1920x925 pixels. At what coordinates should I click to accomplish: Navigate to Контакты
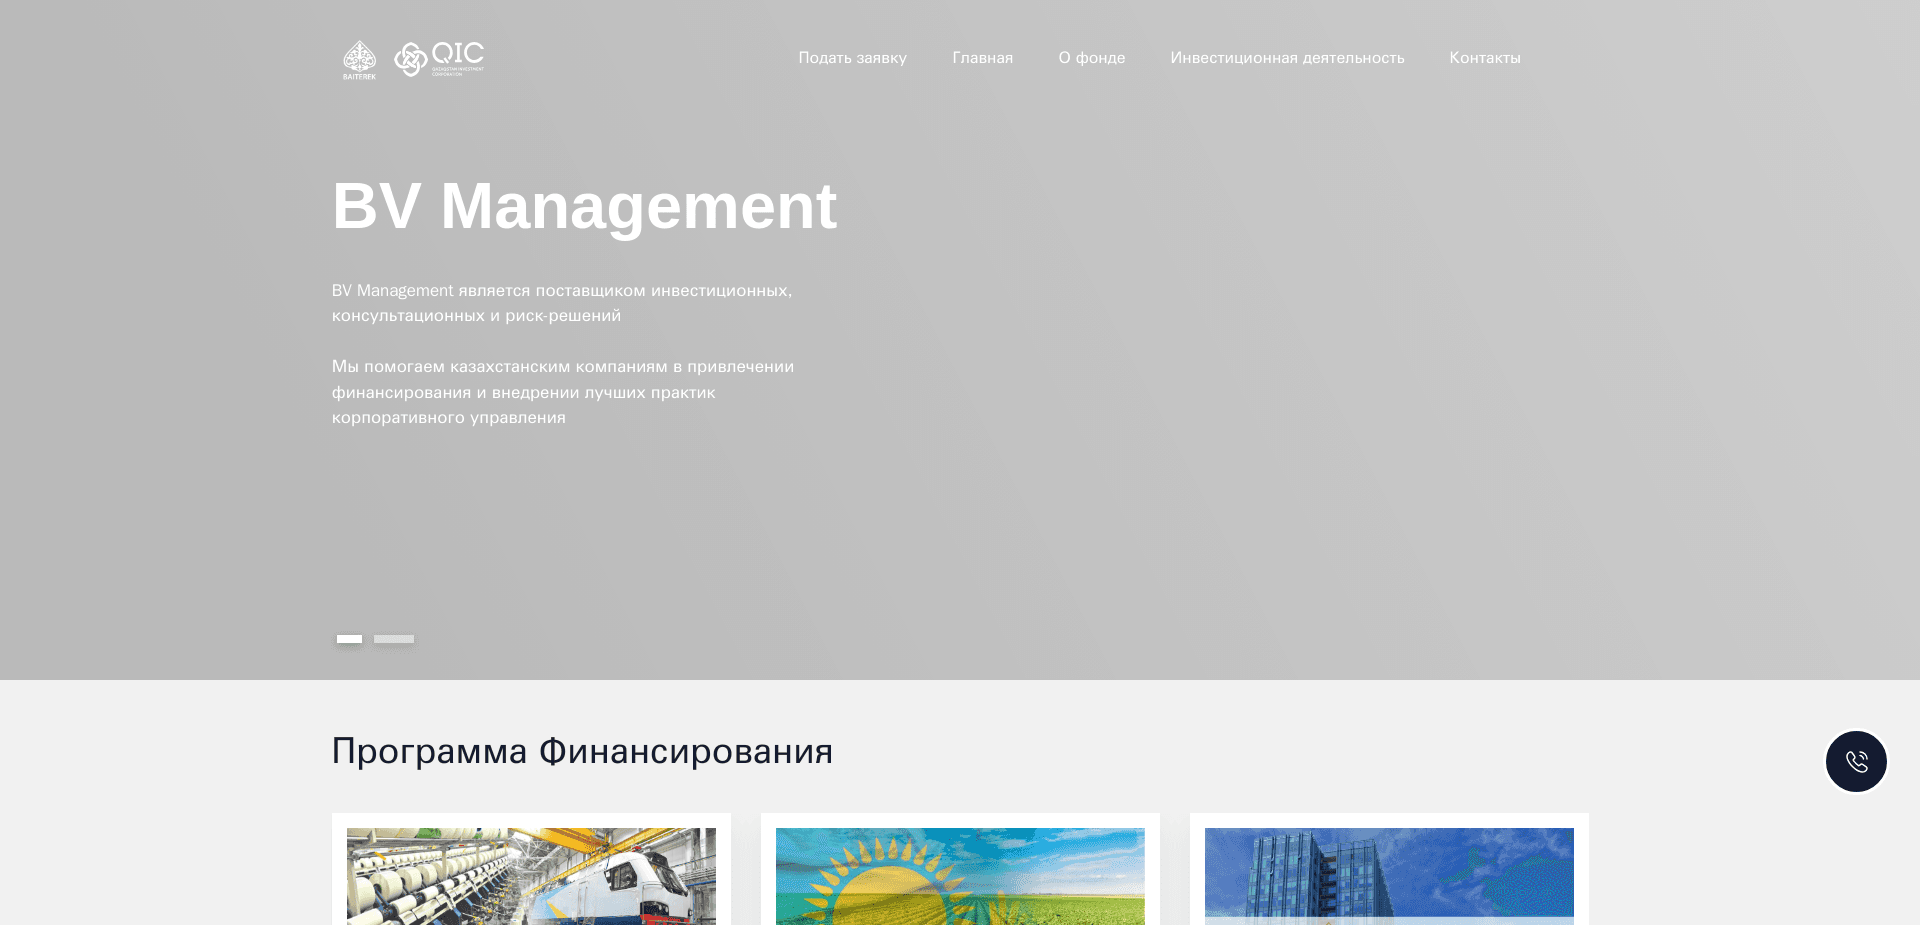1485,58
